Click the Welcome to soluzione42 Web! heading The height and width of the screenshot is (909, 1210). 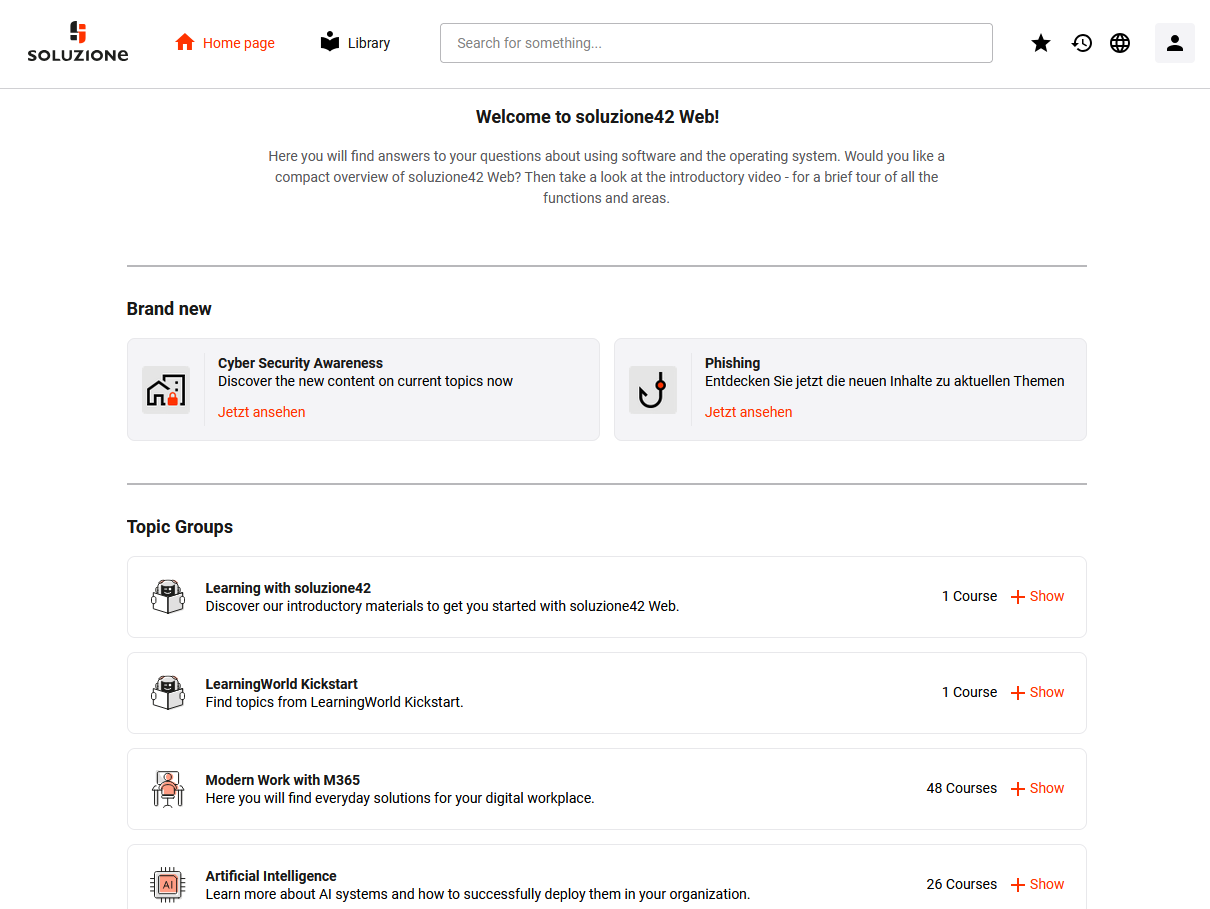click(x=598, y=117)
